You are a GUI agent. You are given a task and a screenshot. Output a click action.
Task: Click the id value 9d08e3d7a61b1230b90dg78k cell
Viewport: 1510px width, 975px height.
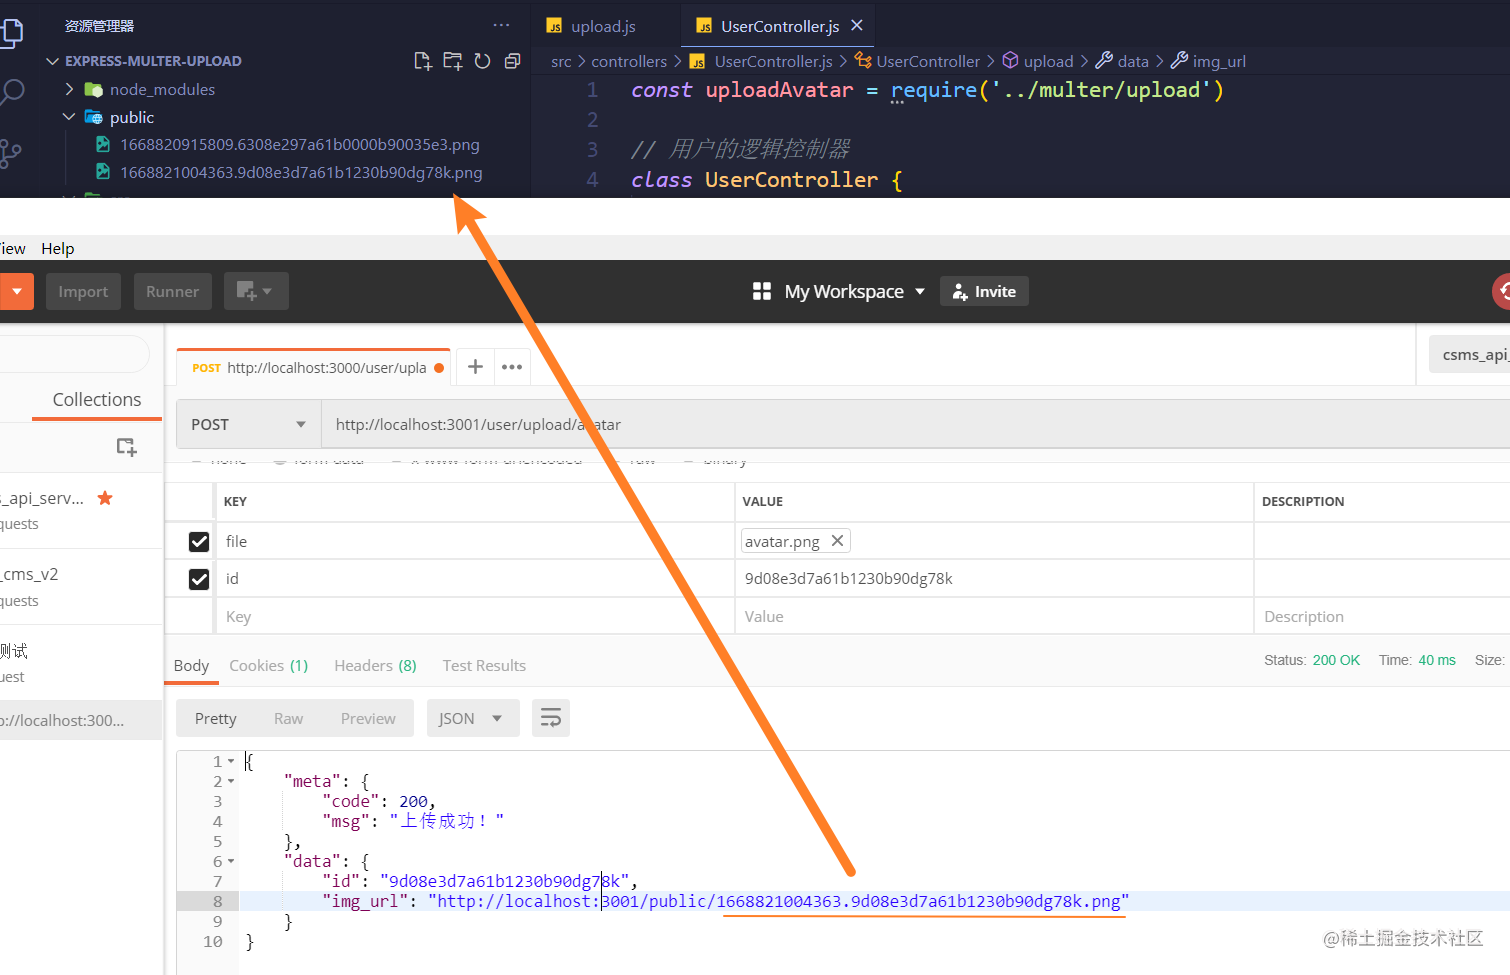point(994,579)
